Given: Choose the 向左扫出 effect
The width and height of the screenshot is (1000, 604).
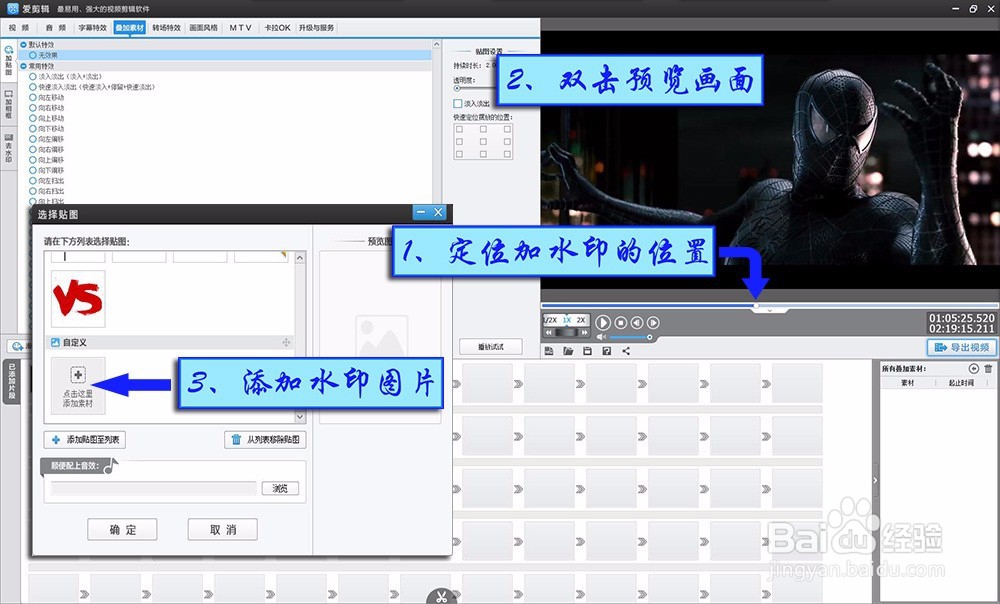Looking at the screenshot, I should (x=47, y=180).
